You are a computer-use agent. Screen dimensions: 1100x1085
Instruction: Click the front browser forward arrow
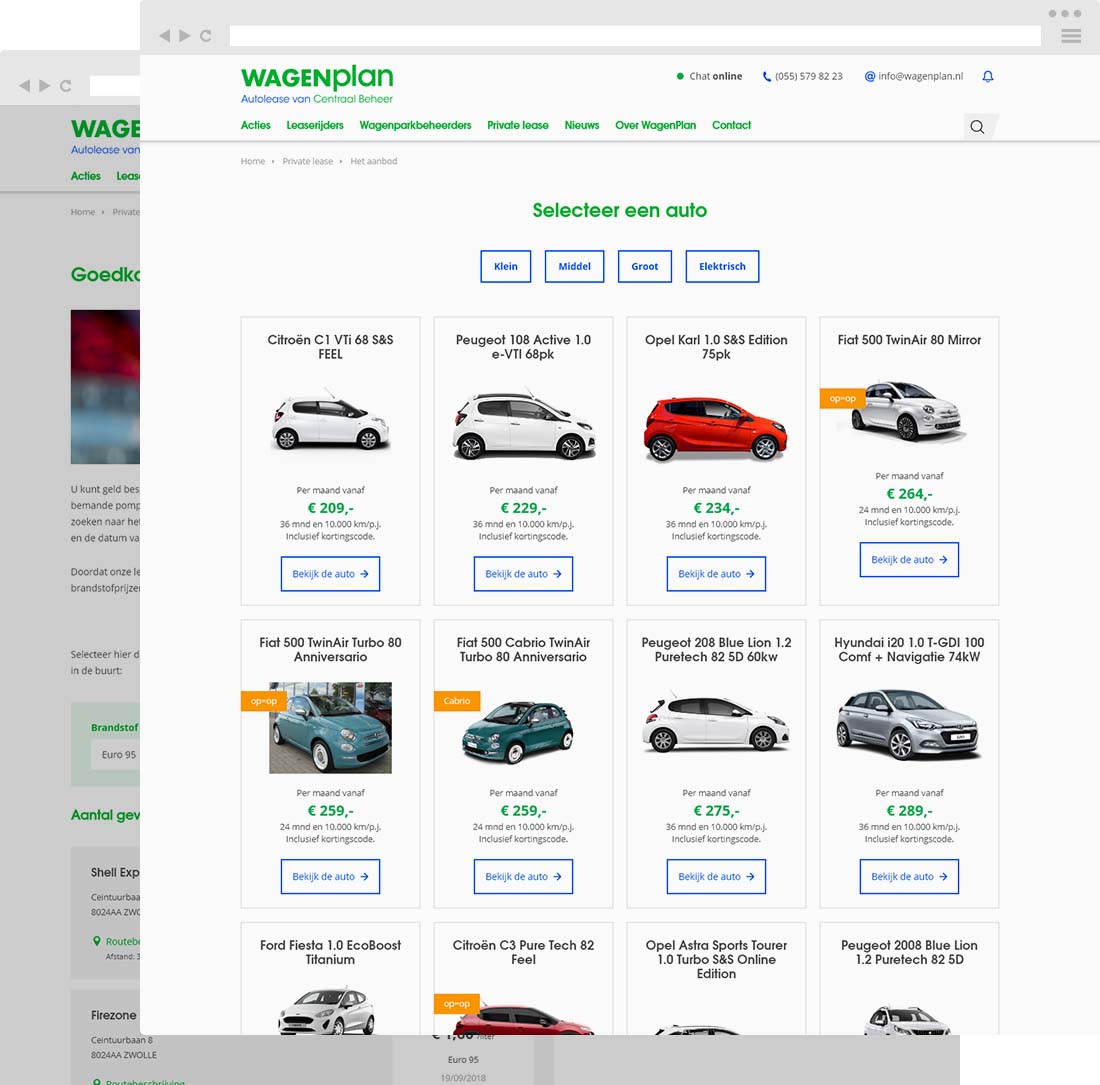(185, 36)
